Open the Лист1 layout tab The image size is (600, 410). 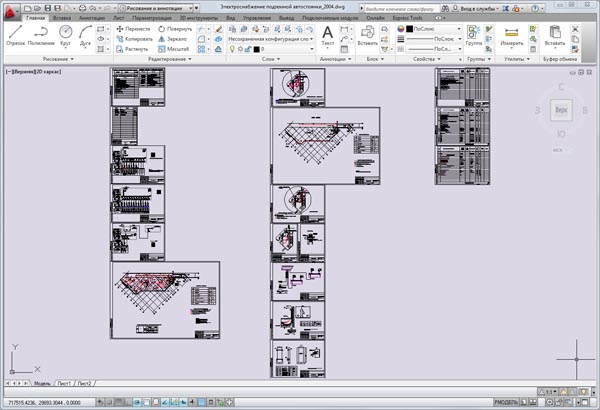(64, 383)
